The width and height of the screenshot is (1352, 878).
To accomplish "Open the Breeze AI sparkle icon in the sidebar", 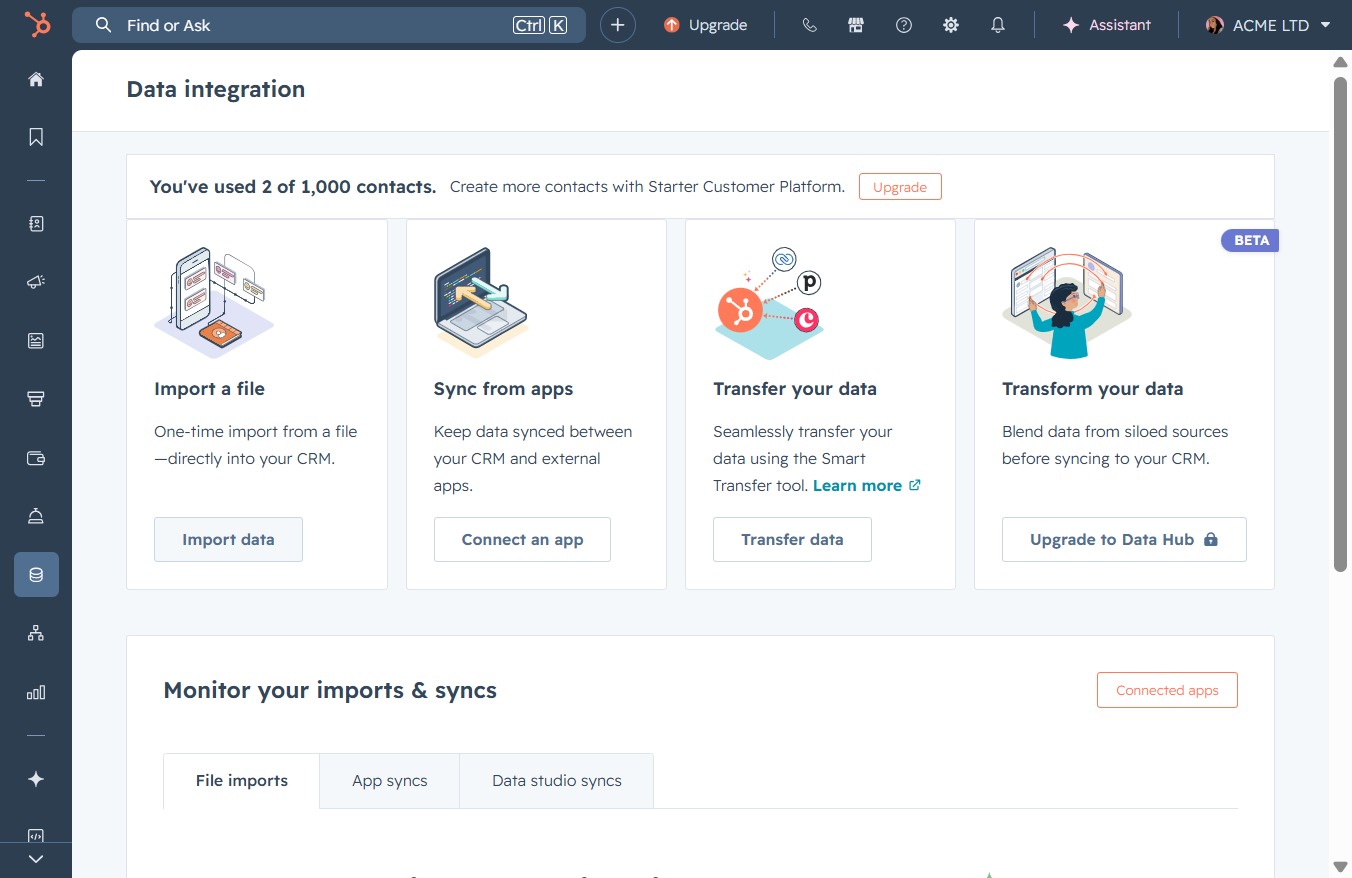I will tap(36, 779).
